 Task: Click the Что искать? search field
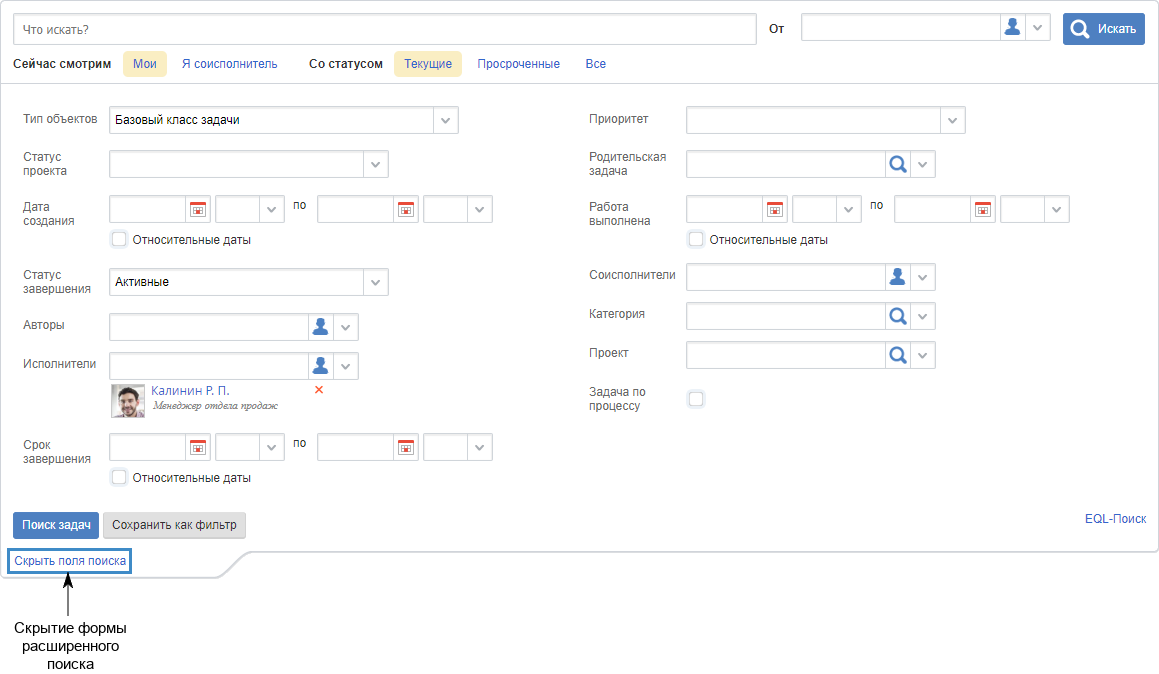click(x=384, y=29)
